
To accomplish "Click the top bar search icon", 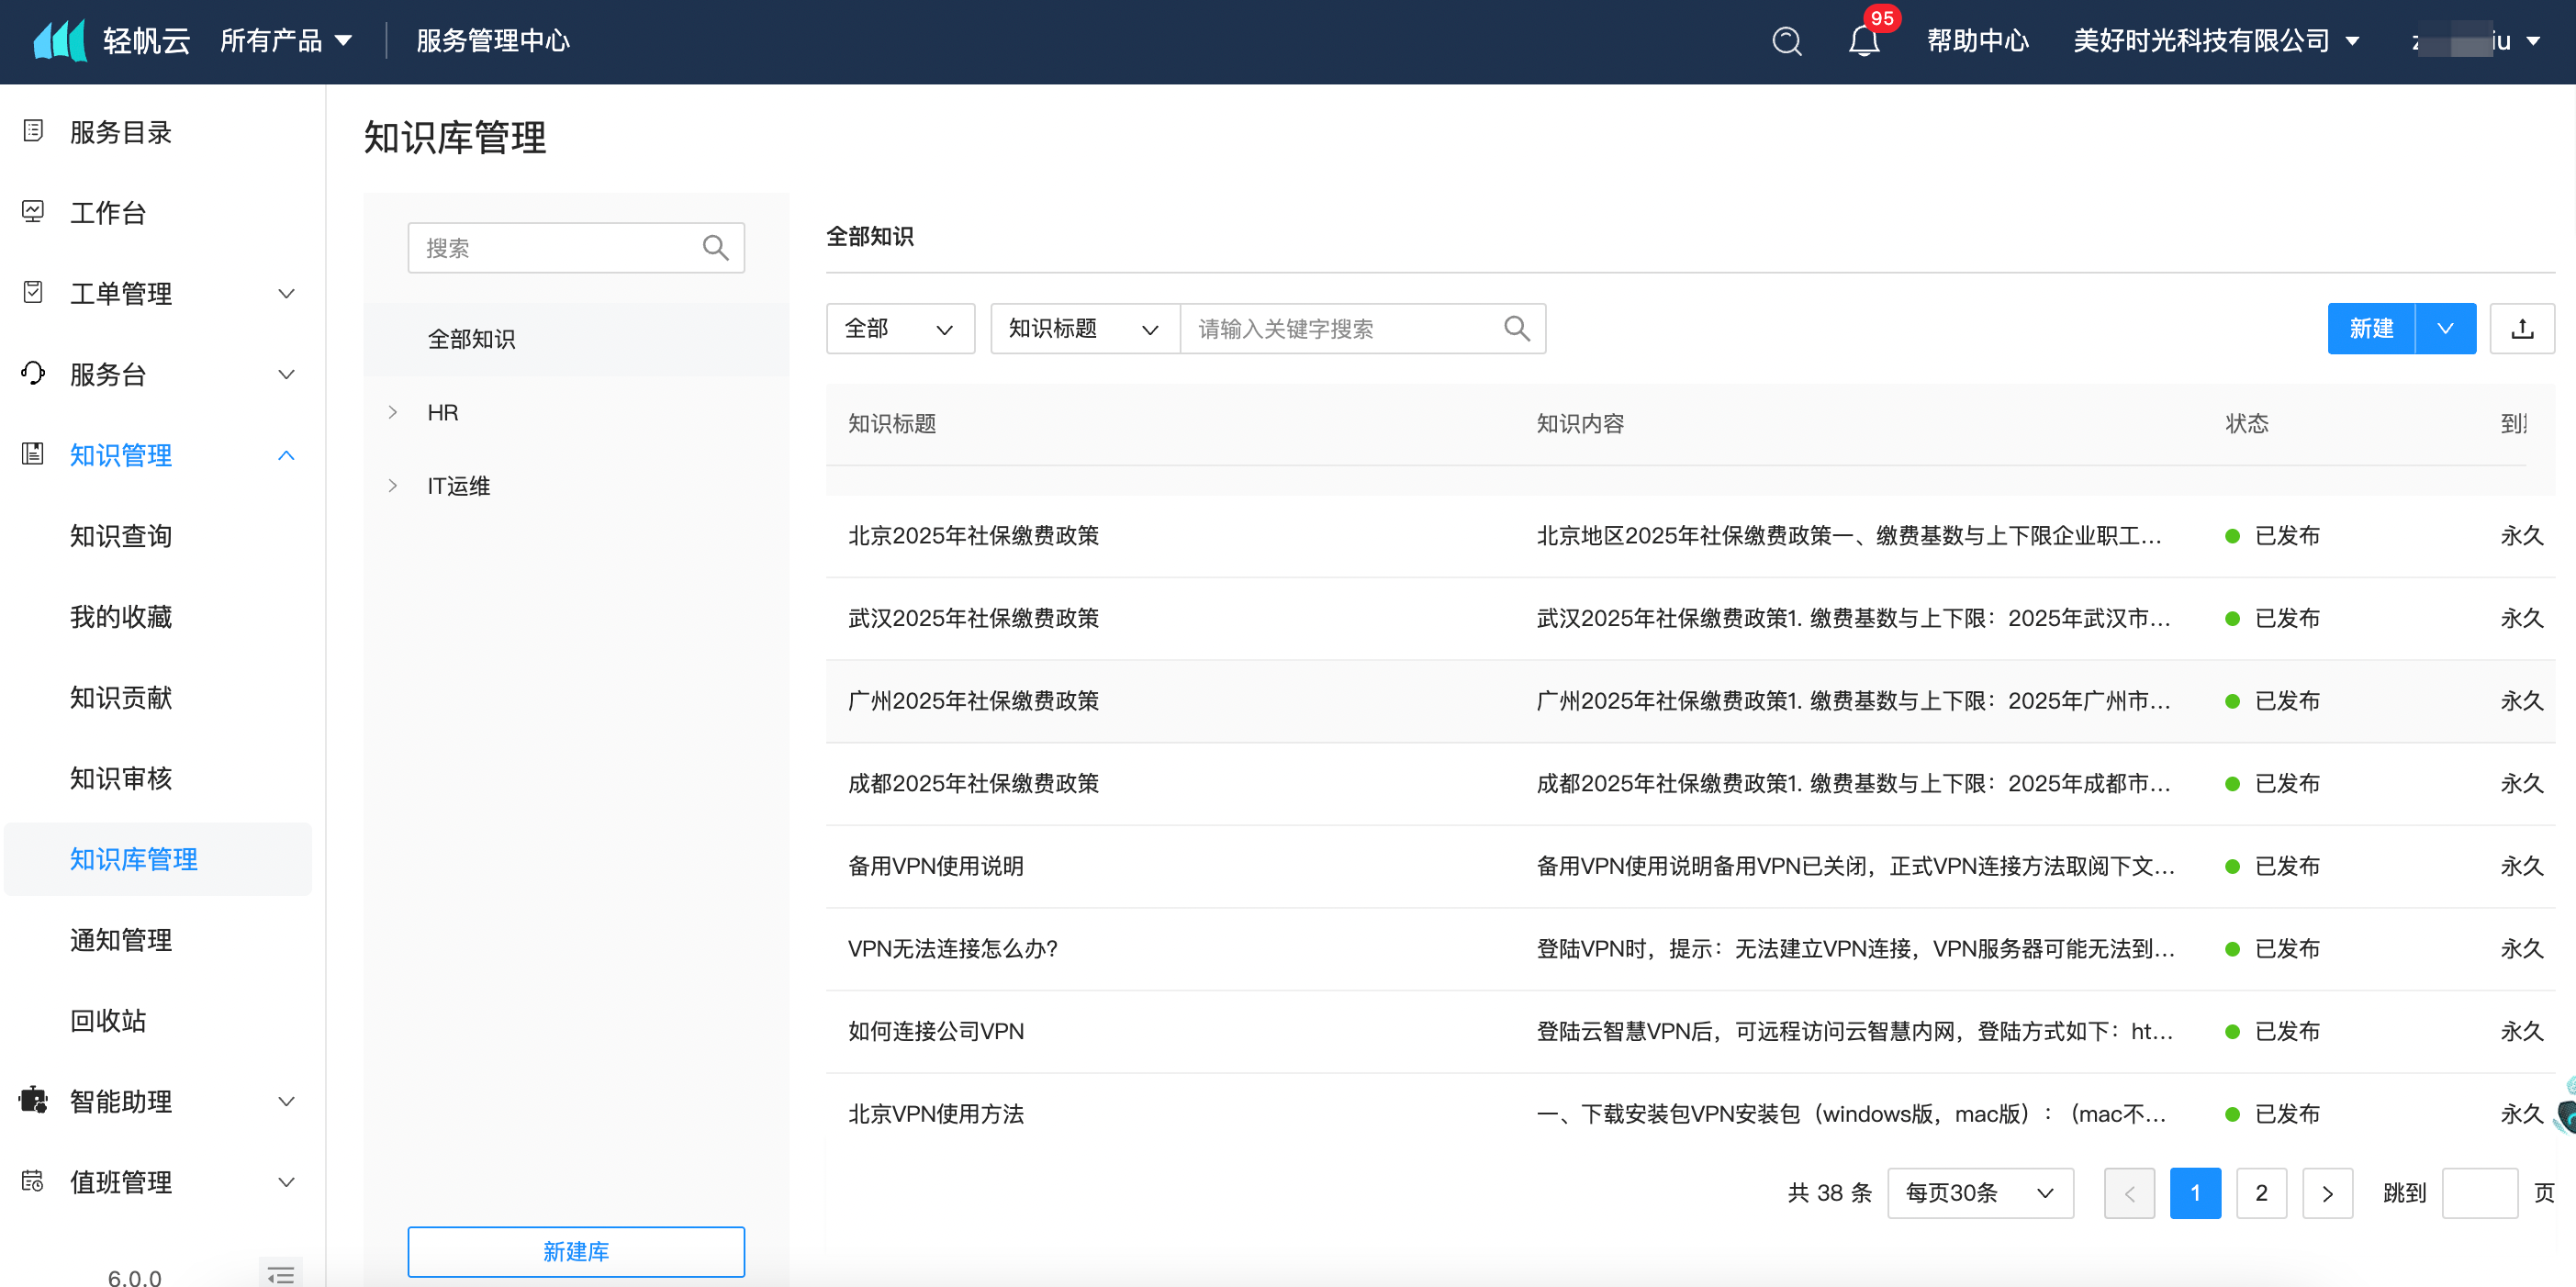I will click(x=1786, y=41).
